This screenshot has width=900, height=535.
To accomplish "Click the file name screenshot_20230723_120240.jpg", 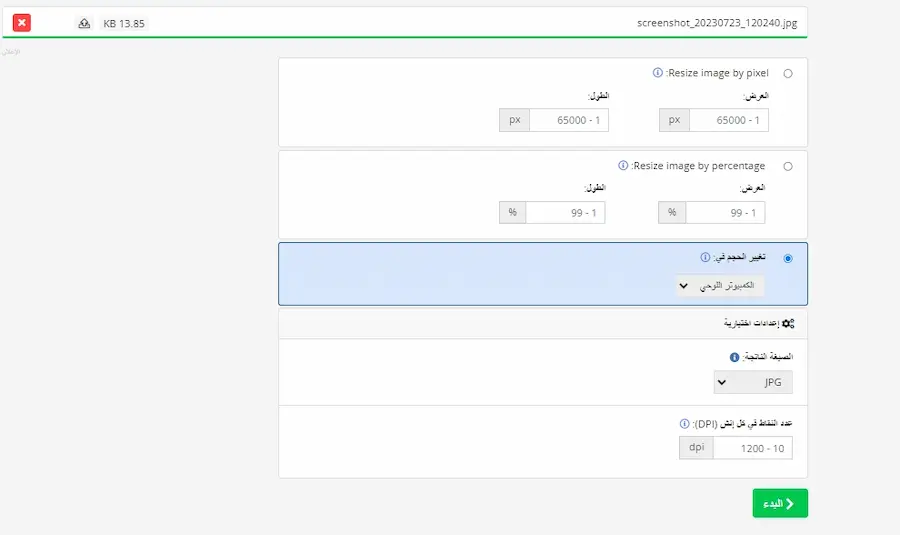I will click(717, 23).
